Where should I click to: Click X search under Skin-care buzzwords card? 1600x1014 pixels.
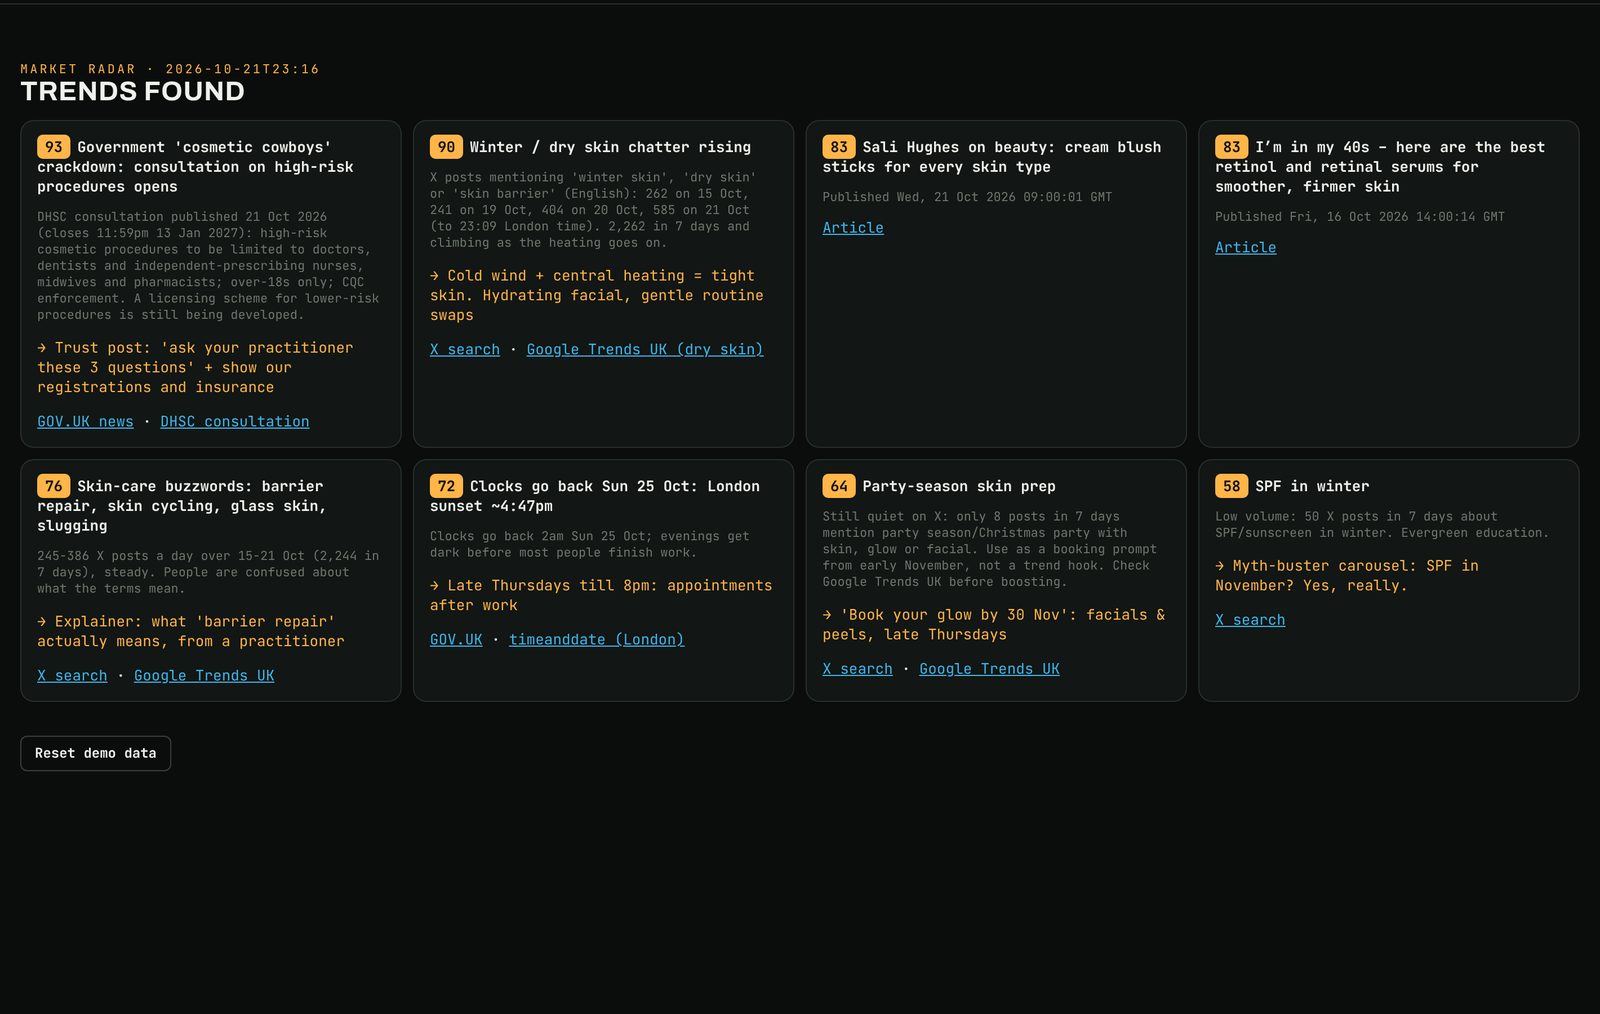click(72, 676)
